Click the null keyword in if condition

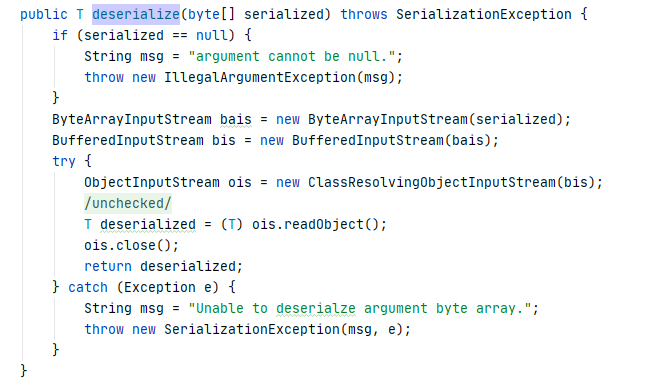[212, 35]
